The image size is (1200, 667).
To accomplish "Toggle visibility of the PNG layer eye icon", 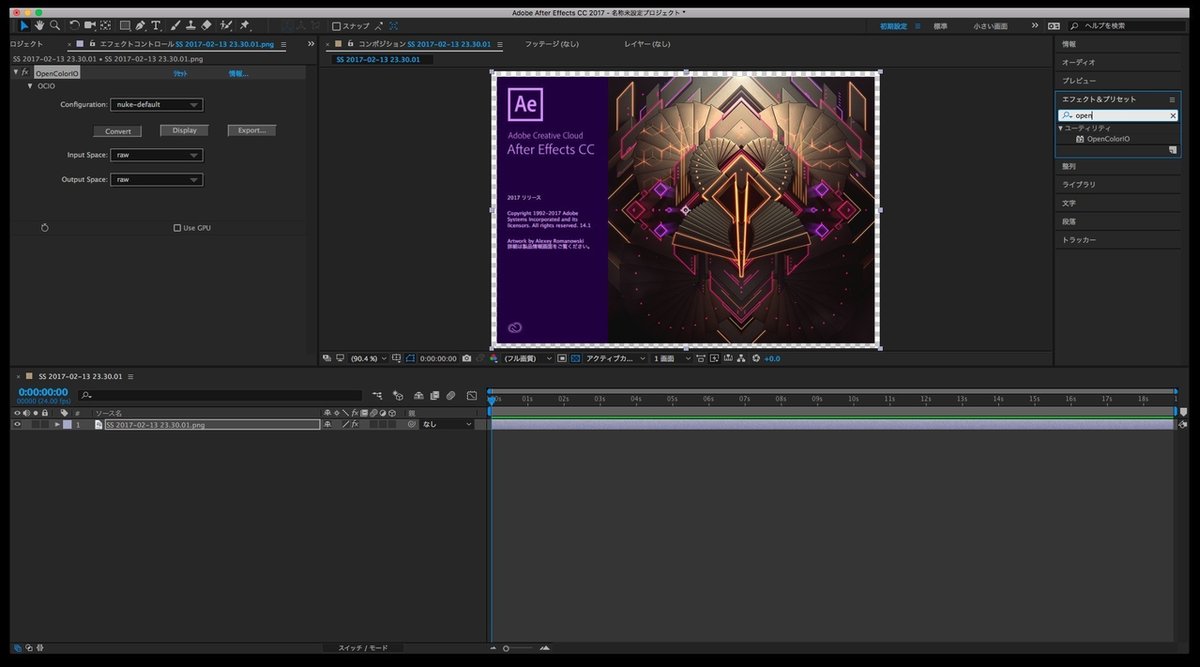I will pyautogui.click(x=16, y=423).
